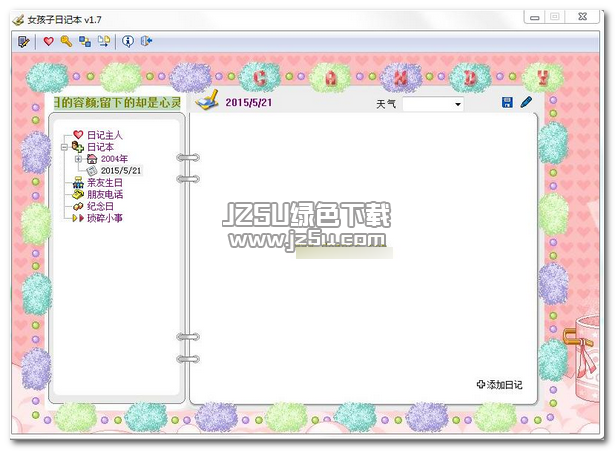Click the notebook brush icon beside the date
The height and width of the screenshot is (451, 615).
[x=207, y=100]
